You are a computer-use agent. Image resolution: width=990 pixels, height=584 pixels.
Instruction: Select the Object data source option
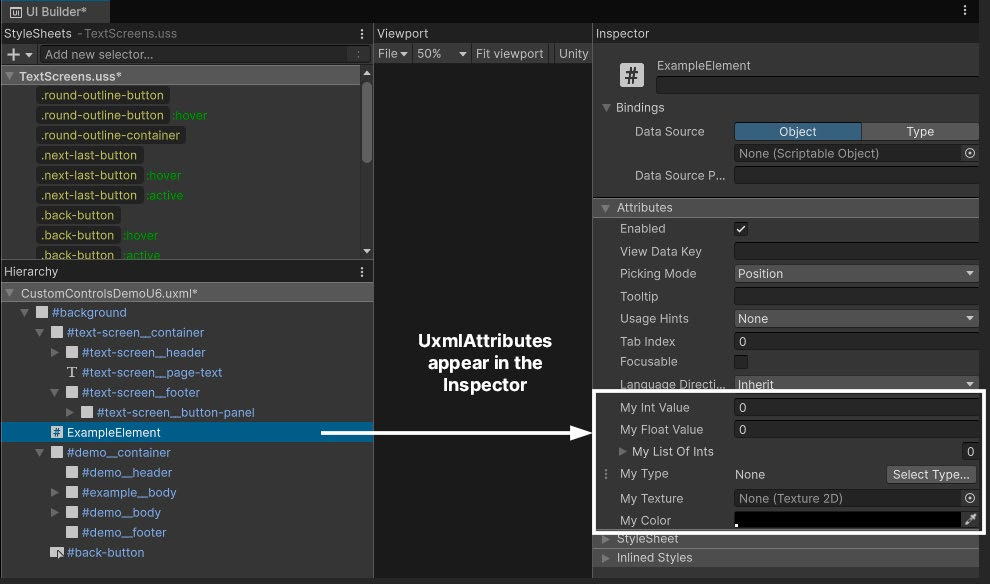tap(798, 131)
